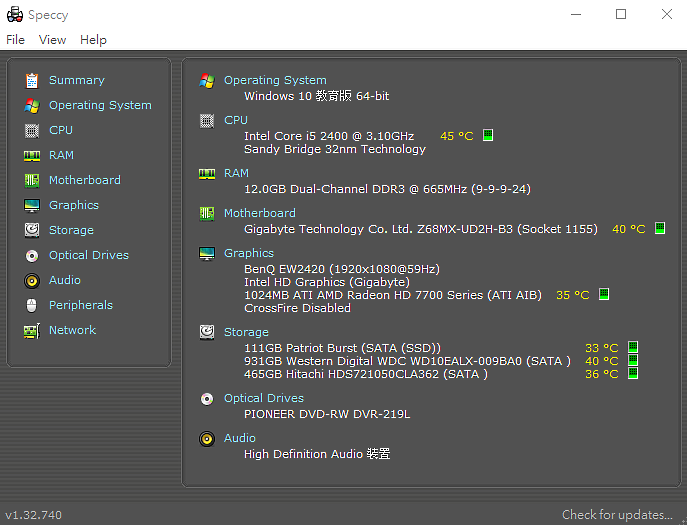Click the RAM heading link in summary

tap(236, 173)
